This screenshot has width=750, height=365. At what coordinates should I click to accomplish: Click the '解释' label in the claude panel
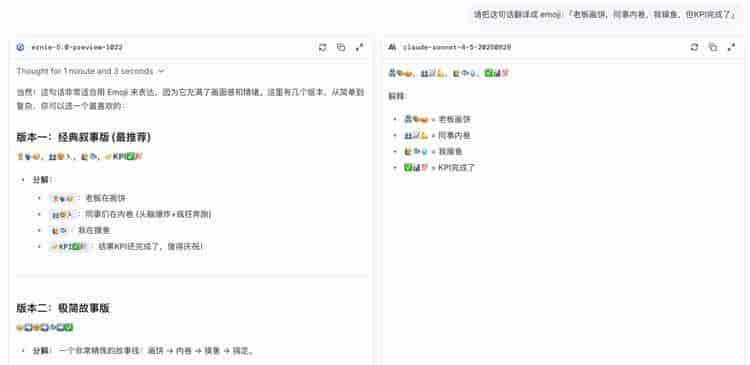coord(397,97)
